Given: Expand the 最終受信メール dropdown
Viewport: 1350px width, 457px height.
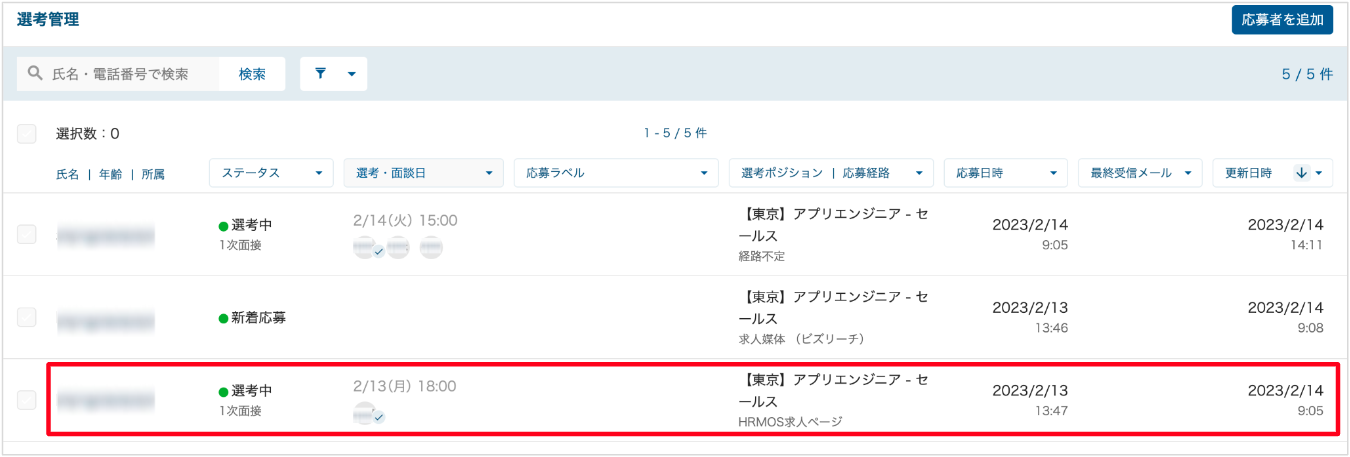Looking at the screenshot, I should point(1140,173).
